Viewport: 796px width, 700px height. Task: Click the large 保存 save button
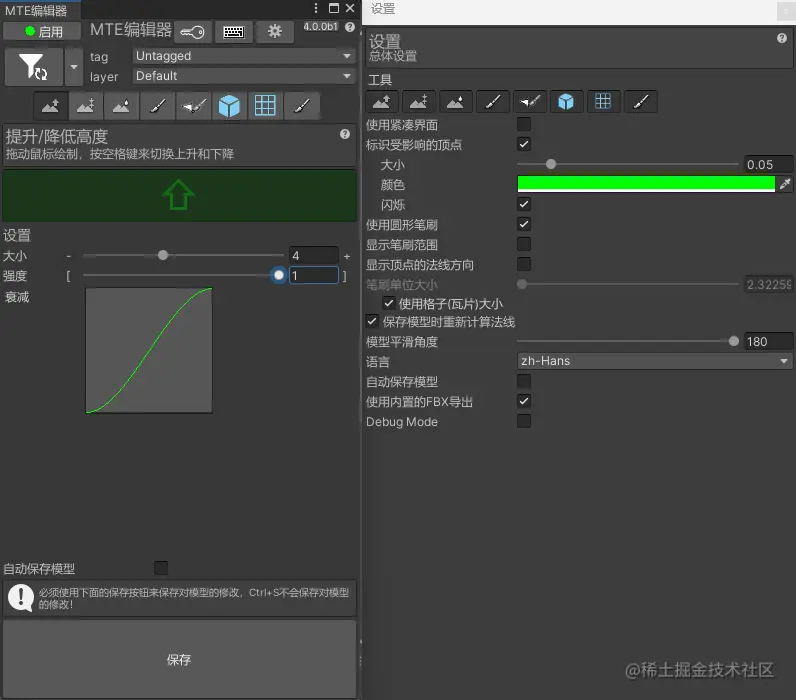click(179, 659)
